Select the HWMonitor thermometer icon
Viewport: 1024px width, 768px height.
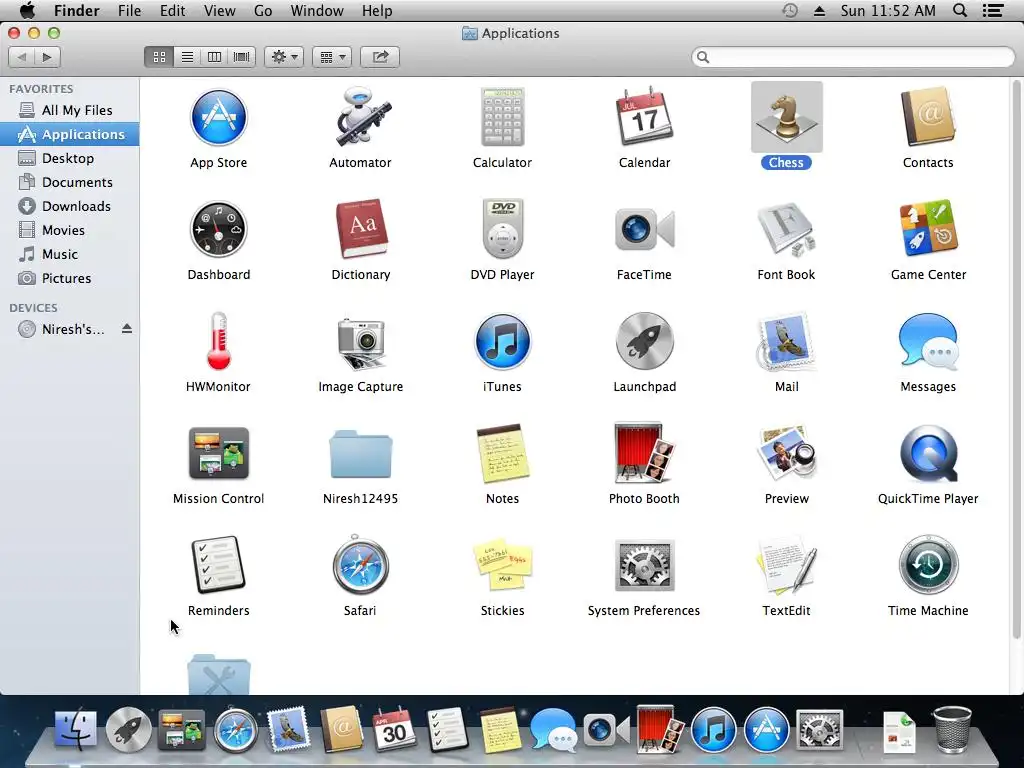coord(218,342)
